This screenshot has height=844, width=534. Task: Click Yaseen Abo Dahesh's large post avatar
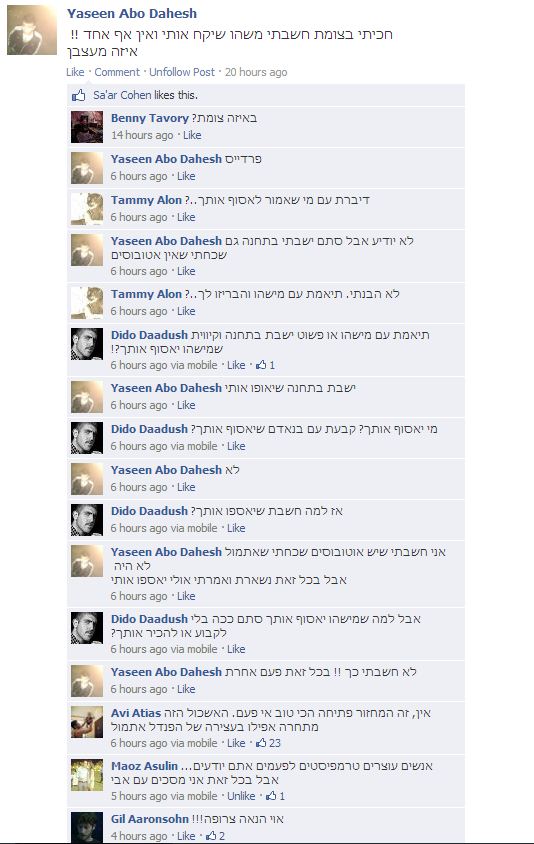pyautogui.click(x=32, y=30)
